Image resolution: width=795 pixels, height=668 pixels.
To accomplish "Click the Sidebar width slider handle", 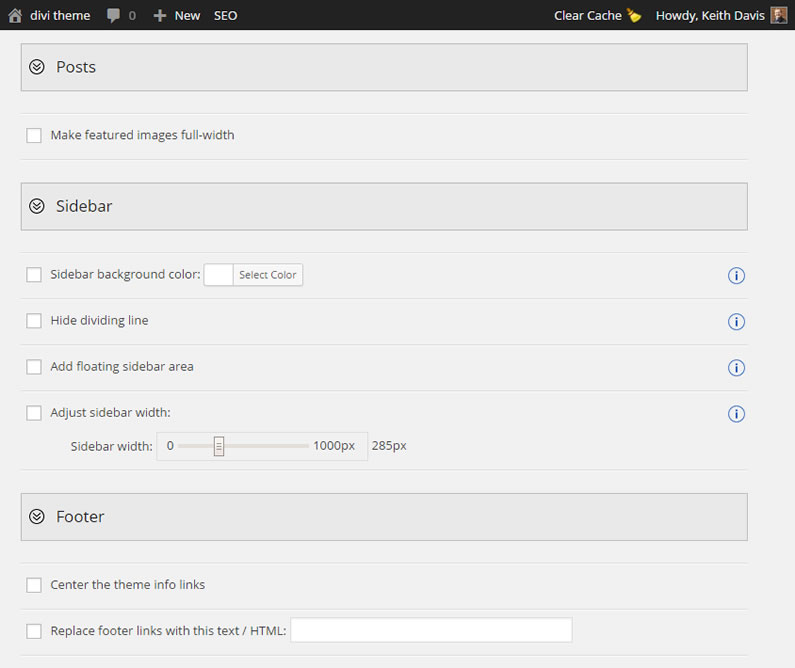I will (219, 447).
